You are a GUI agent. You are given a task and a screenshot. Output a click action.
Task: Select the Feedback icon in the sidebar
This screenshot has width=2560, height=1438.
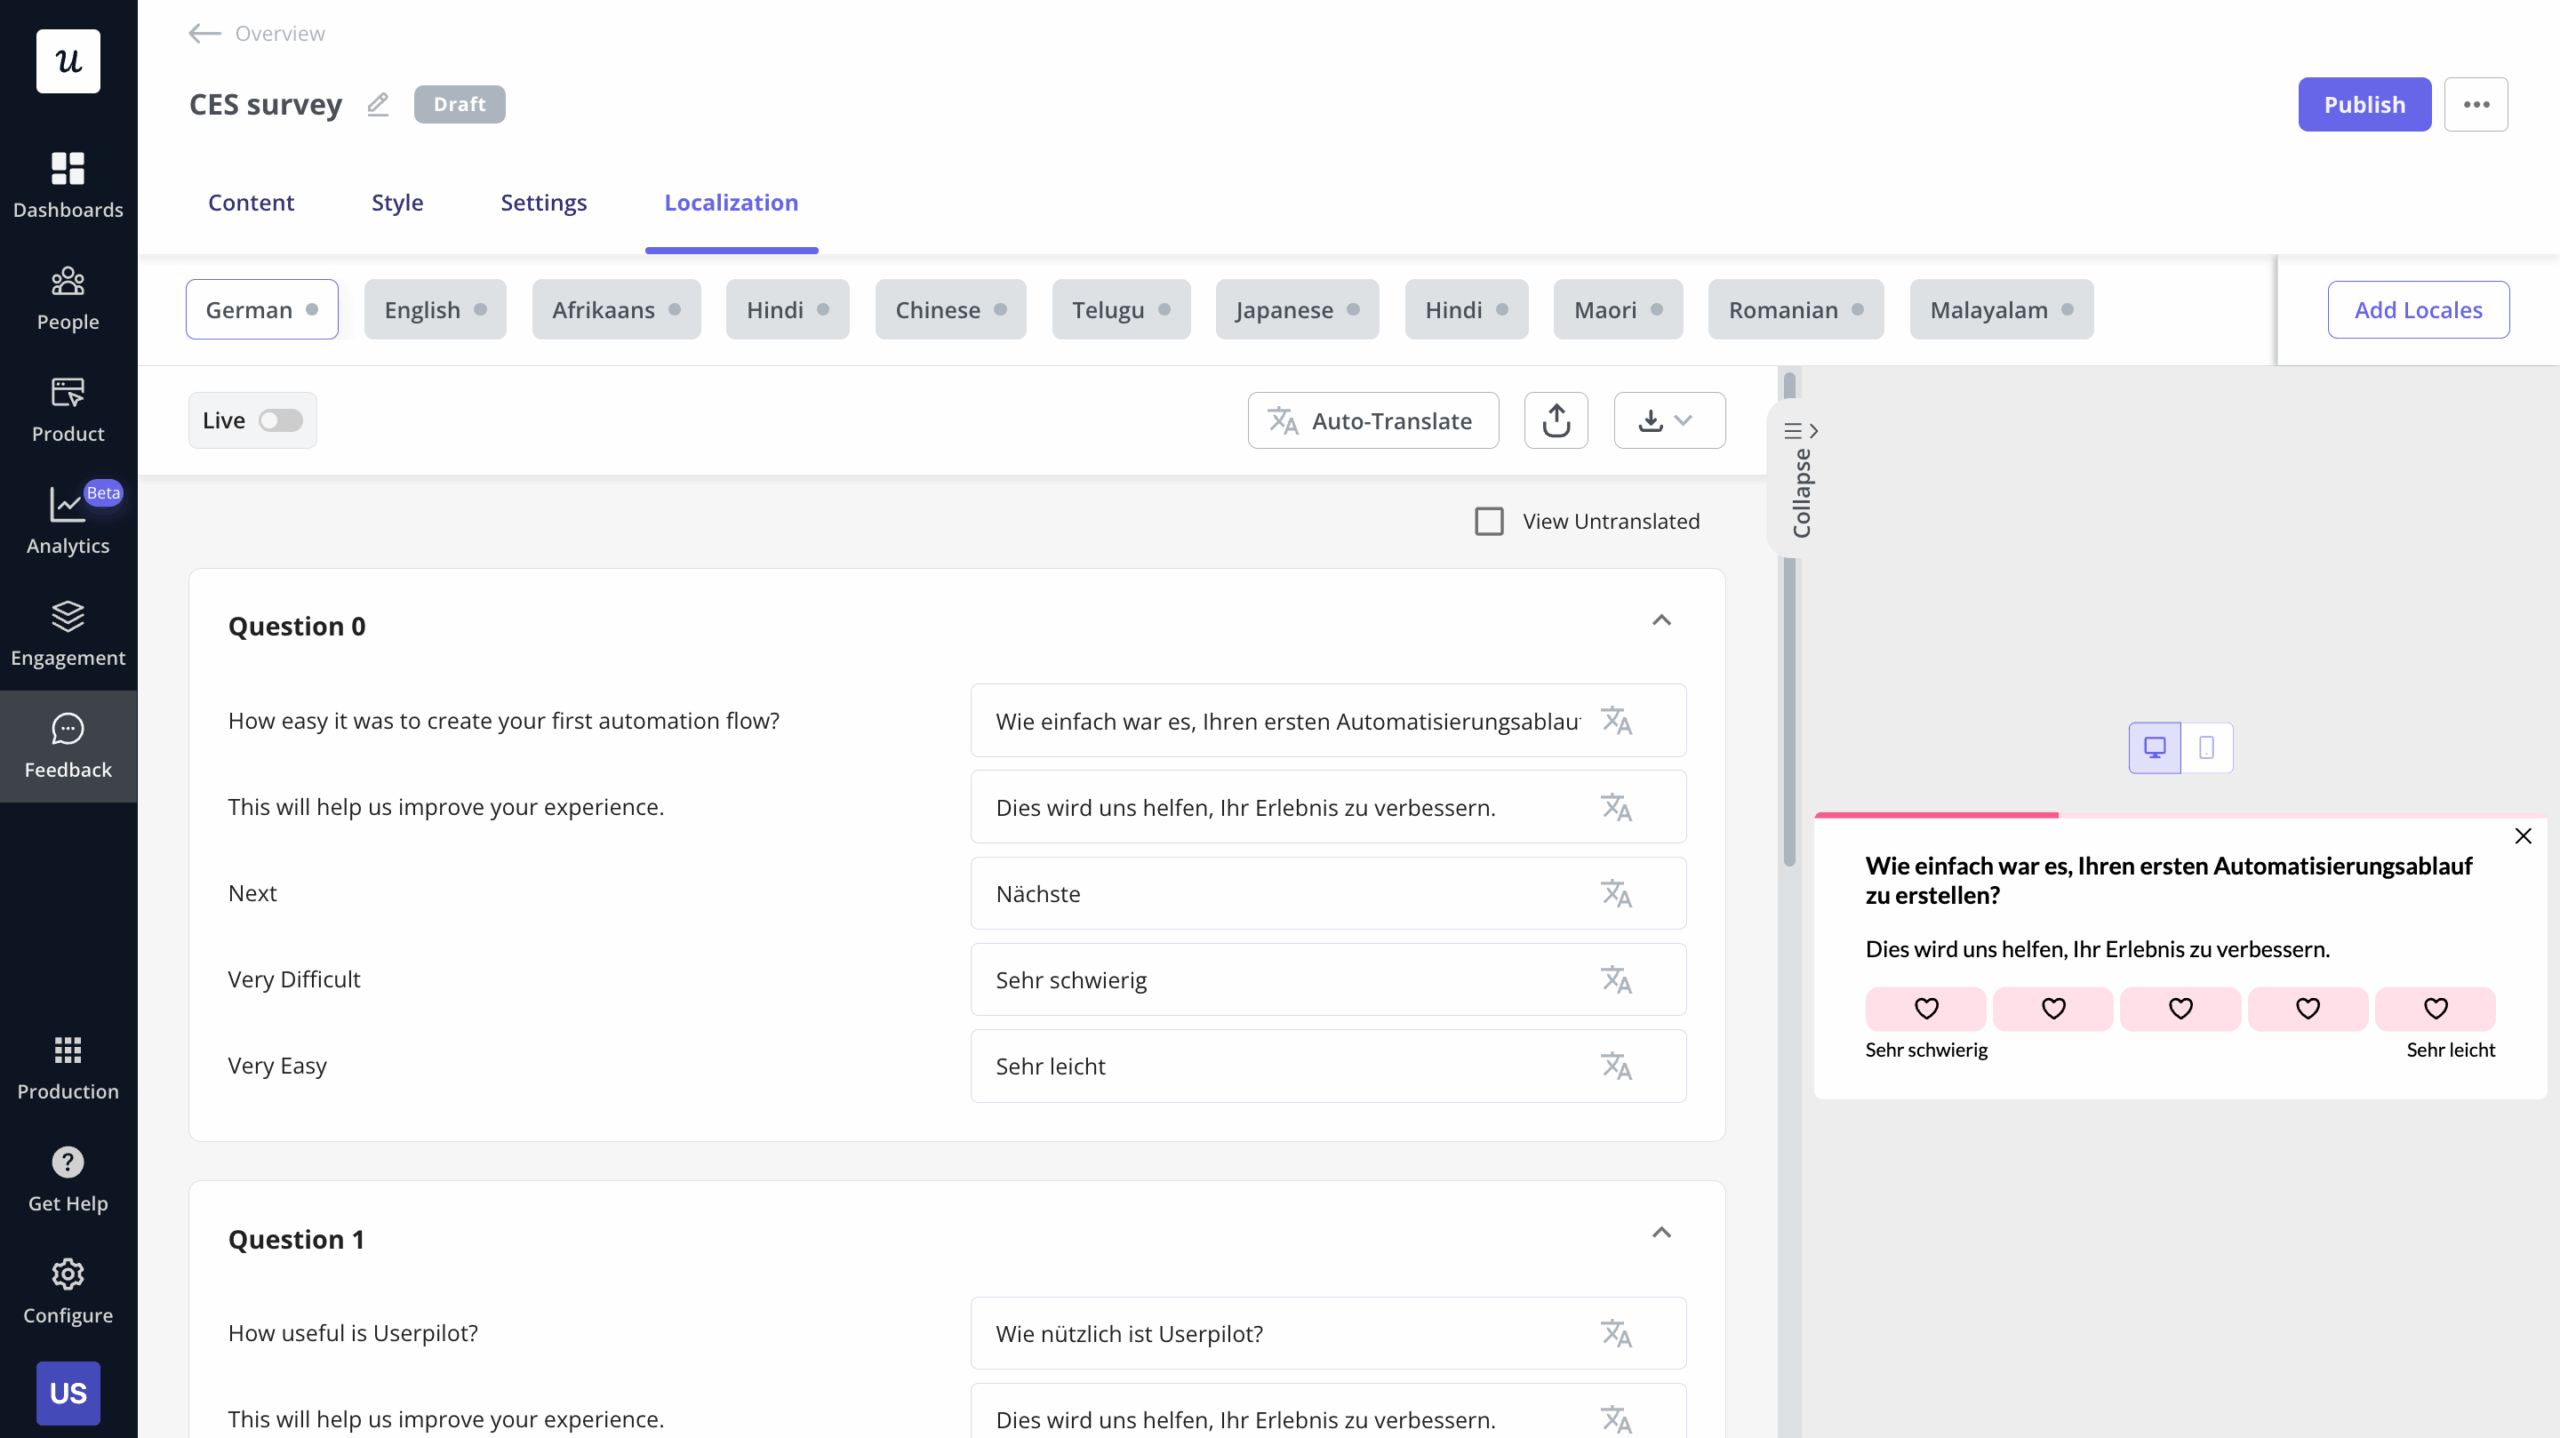[x=68, y=745]
